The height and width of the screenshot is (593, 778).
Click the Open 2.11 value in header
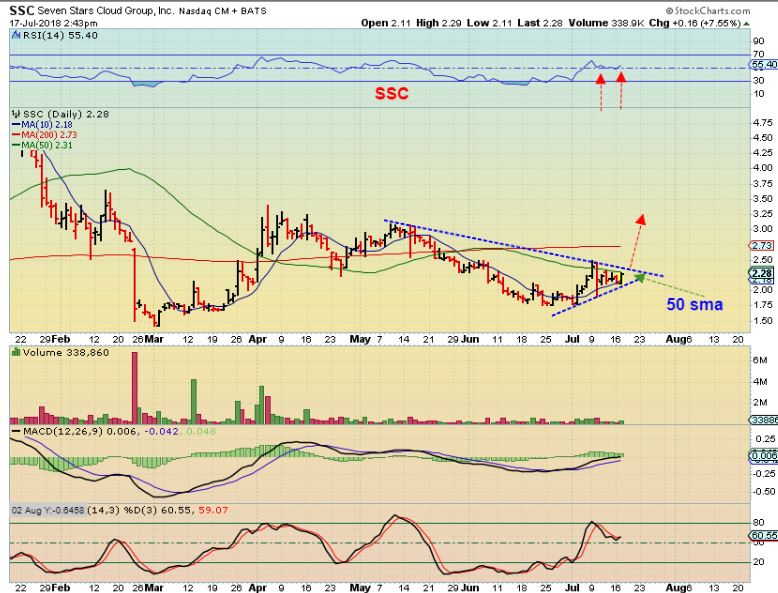[x=386, y=23]
